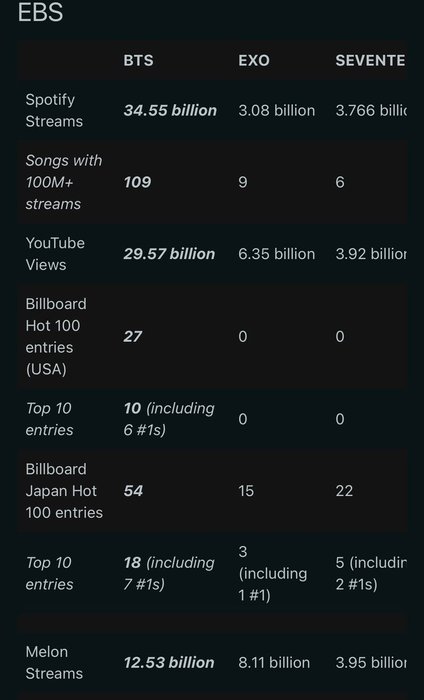Select BTS 12.53 billion Melon value

[169, 662]
